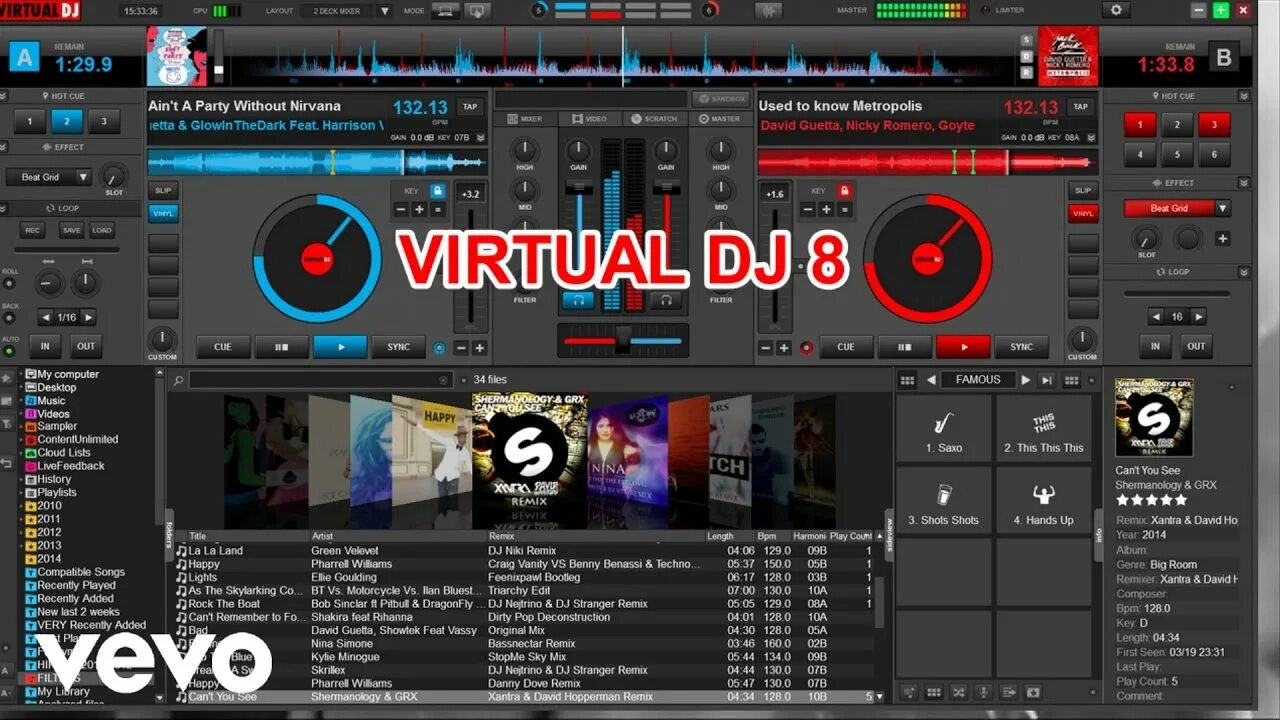Toggle SLIP mode on deck A
Image resolution: width=1280 pixels, height=720 pixels.
(x=163, y=190)
